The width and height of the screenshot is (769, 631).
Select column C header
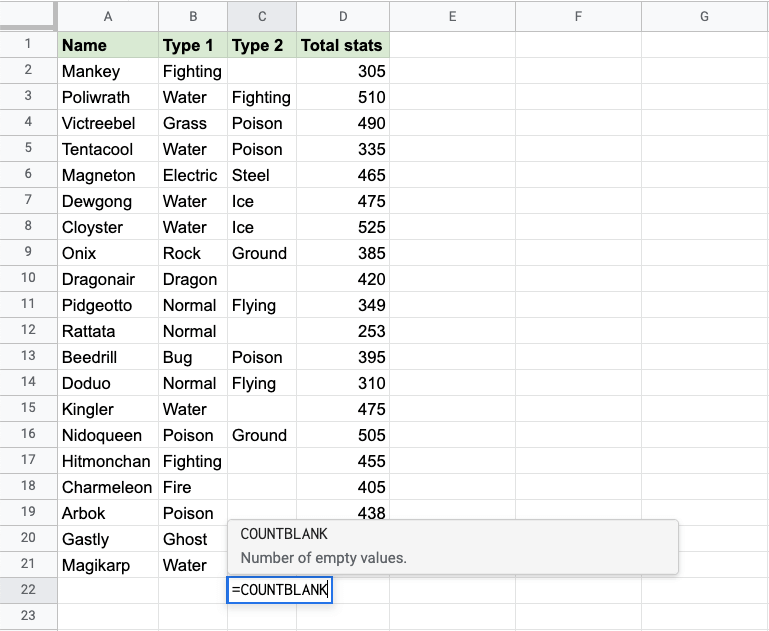point(262,16)
